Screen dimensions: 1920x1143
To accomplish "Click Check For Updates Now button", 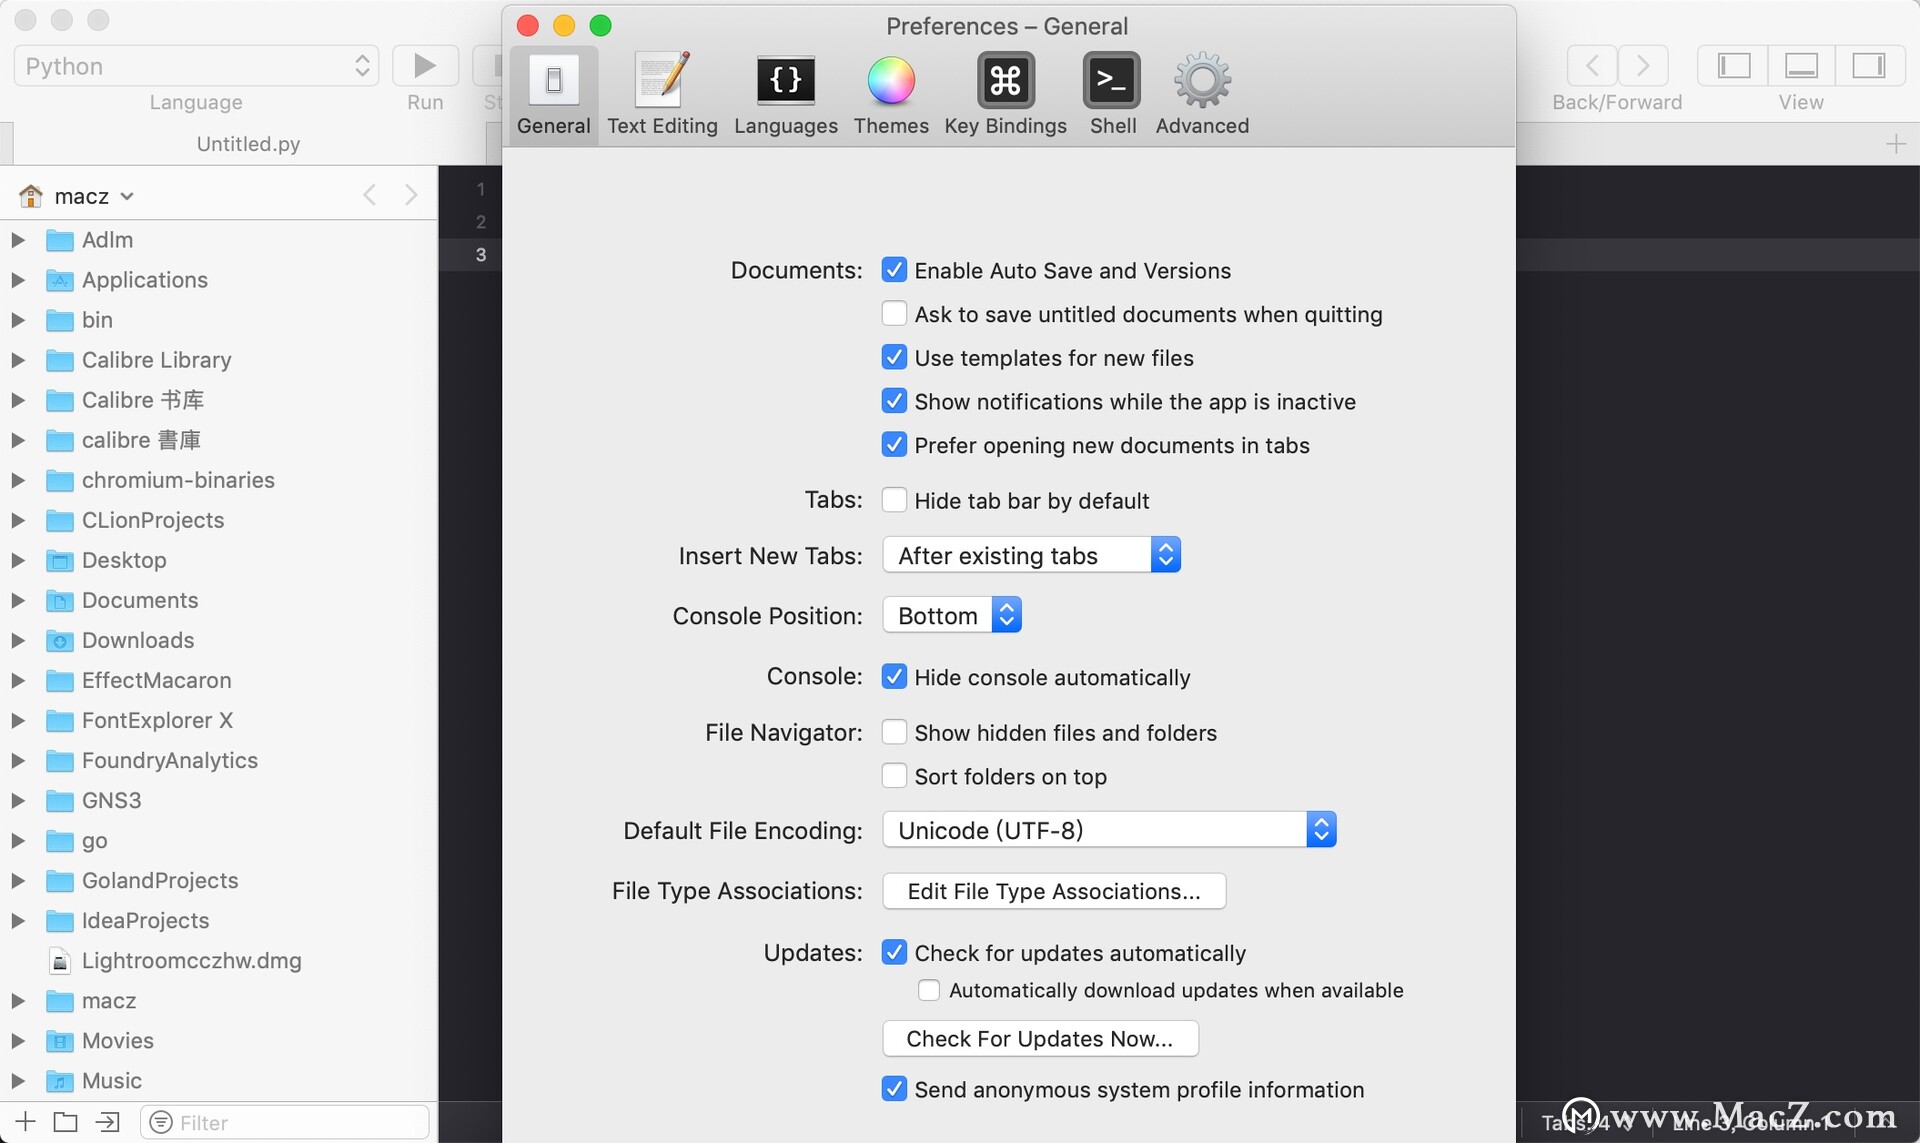I will click(x=1040, y=1039).
